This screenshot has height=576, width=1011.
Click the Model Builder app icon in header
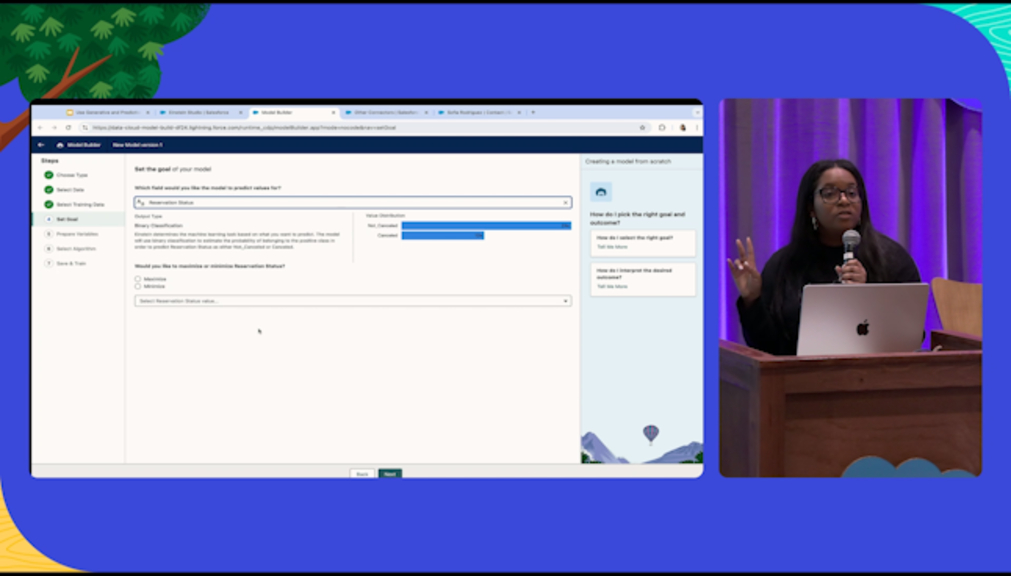[60, 145]
